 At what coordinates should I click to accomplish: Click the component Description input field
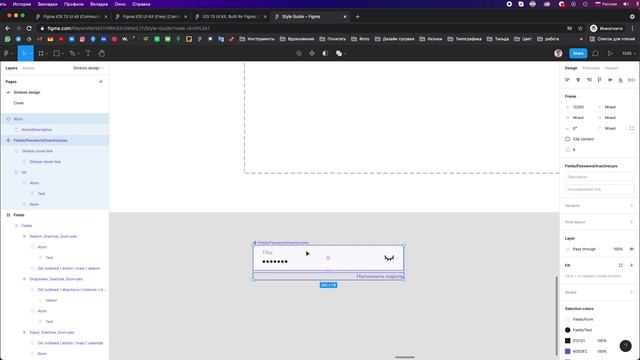click(599, 177)
